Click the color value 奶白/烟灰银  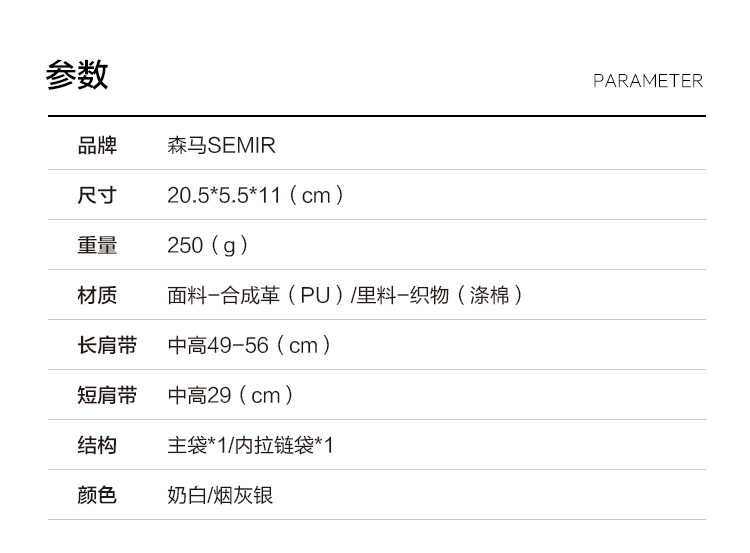pyautogui.click(x=220, y=495)
